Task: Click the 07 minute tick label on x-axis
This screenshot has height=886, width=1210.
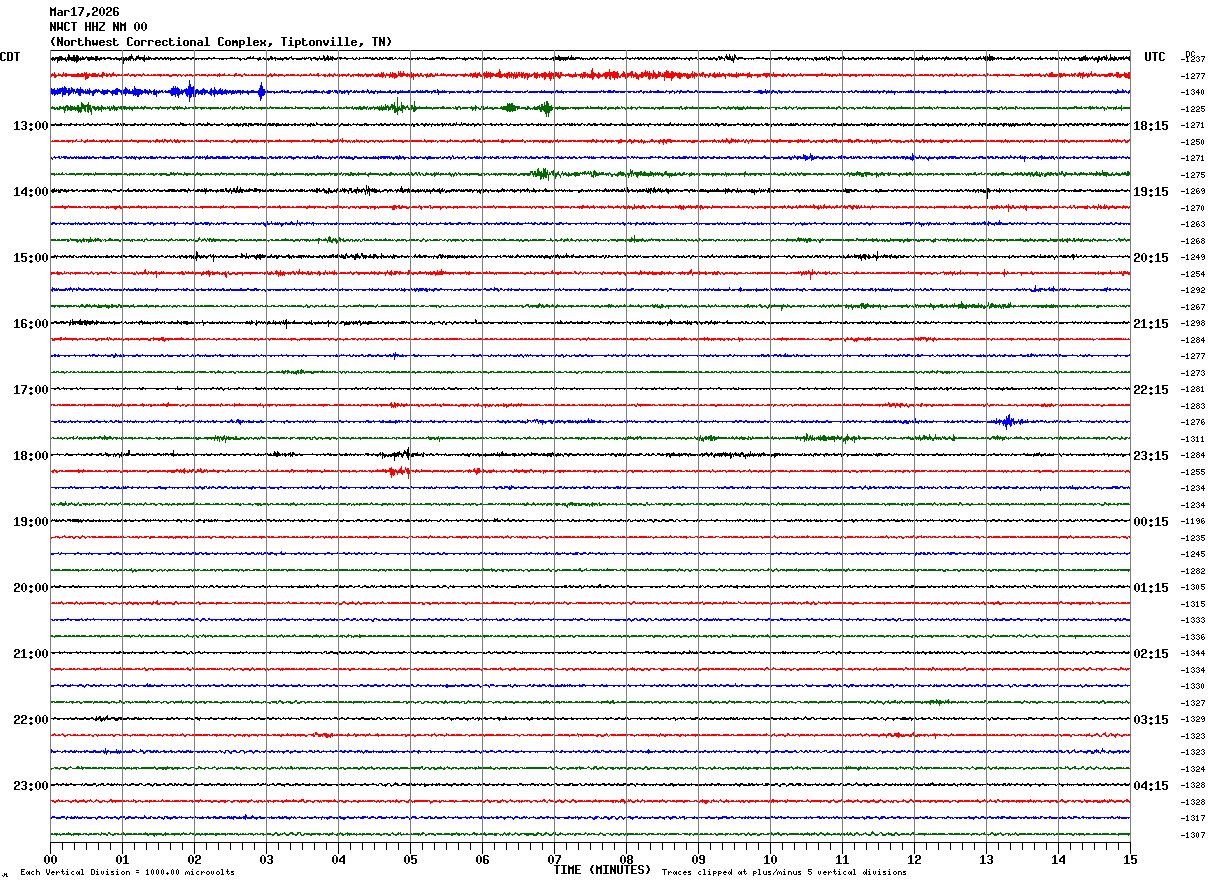Action: [x=554, y=860]
